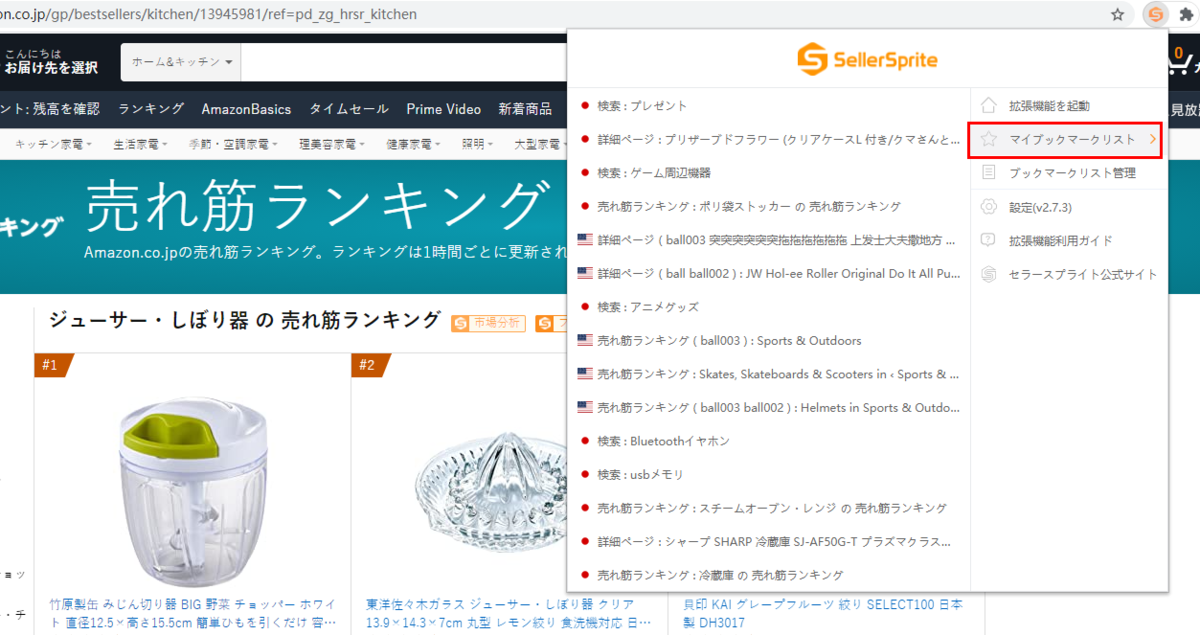1200x635 pixels.
Task: Expand the 照明 category menu
Action: pyautogui.click(x=477, y=144)
